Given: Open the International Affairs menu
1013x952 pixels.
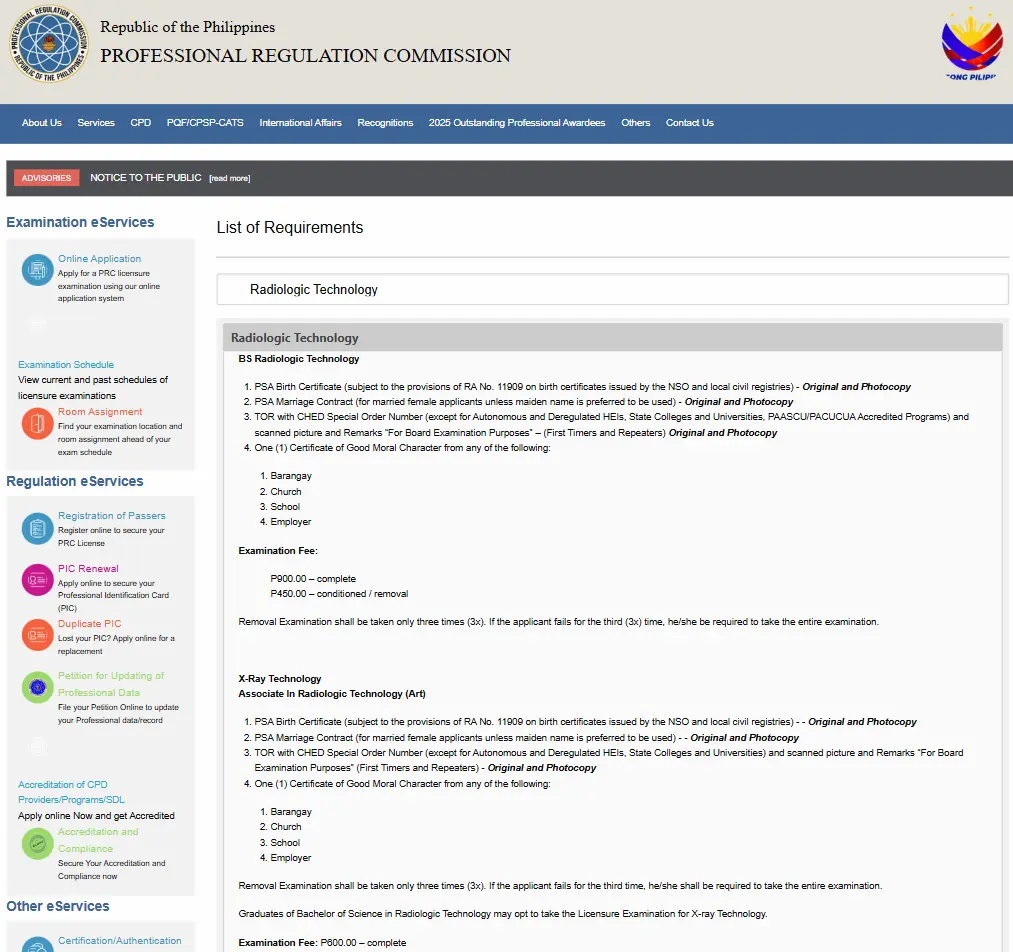Looking at the screenshot, I should tap(300, 123).
